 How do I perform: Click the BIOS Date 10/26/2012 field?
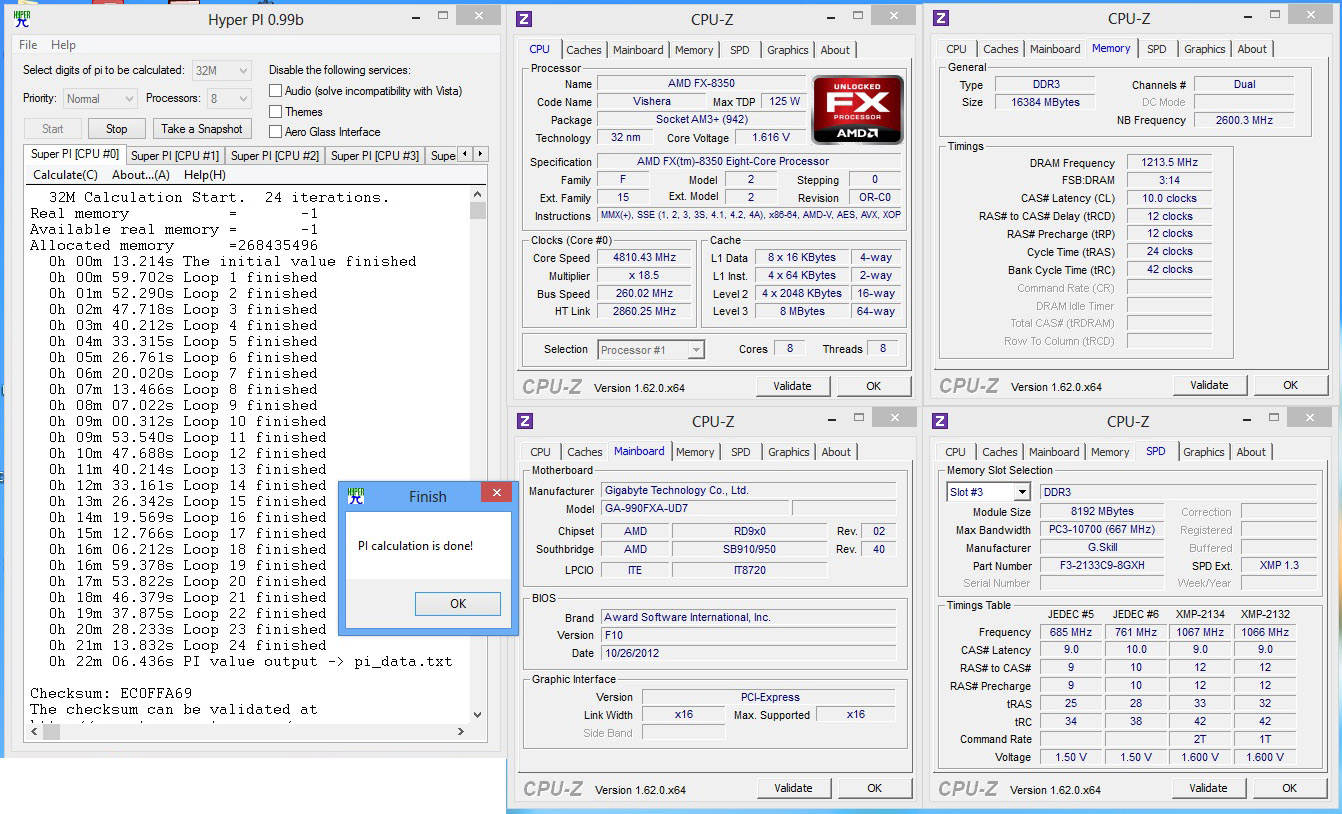point(749,653)
